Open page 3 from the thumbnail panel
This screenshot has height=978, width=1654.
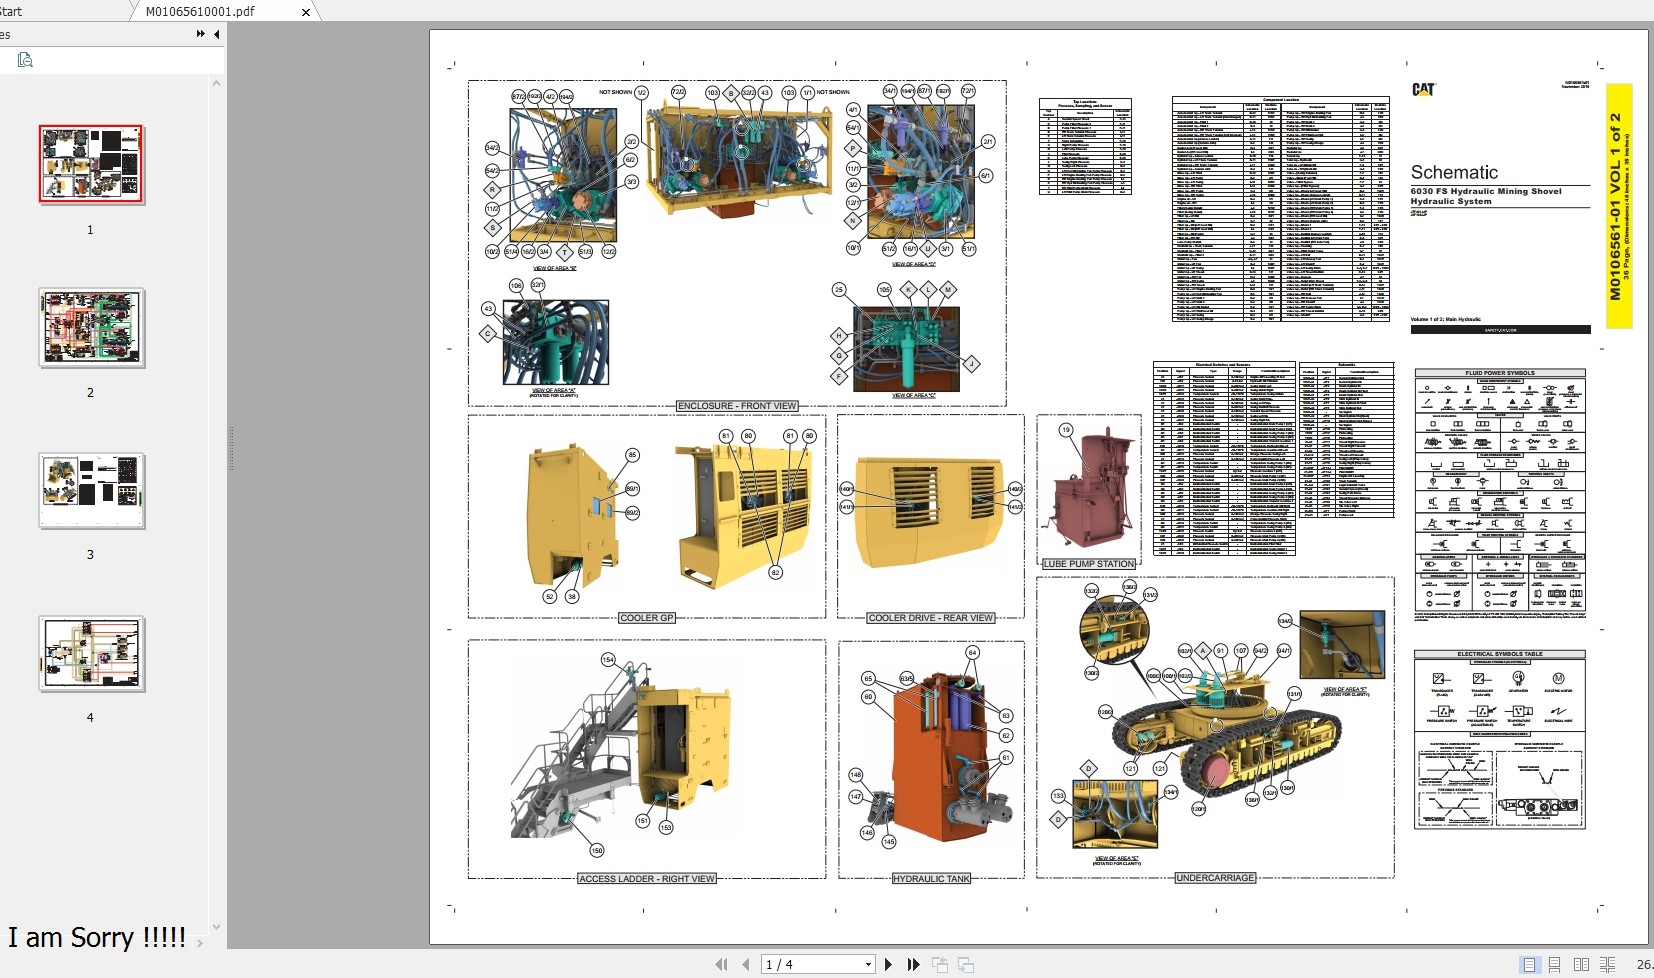coord(90,490)
